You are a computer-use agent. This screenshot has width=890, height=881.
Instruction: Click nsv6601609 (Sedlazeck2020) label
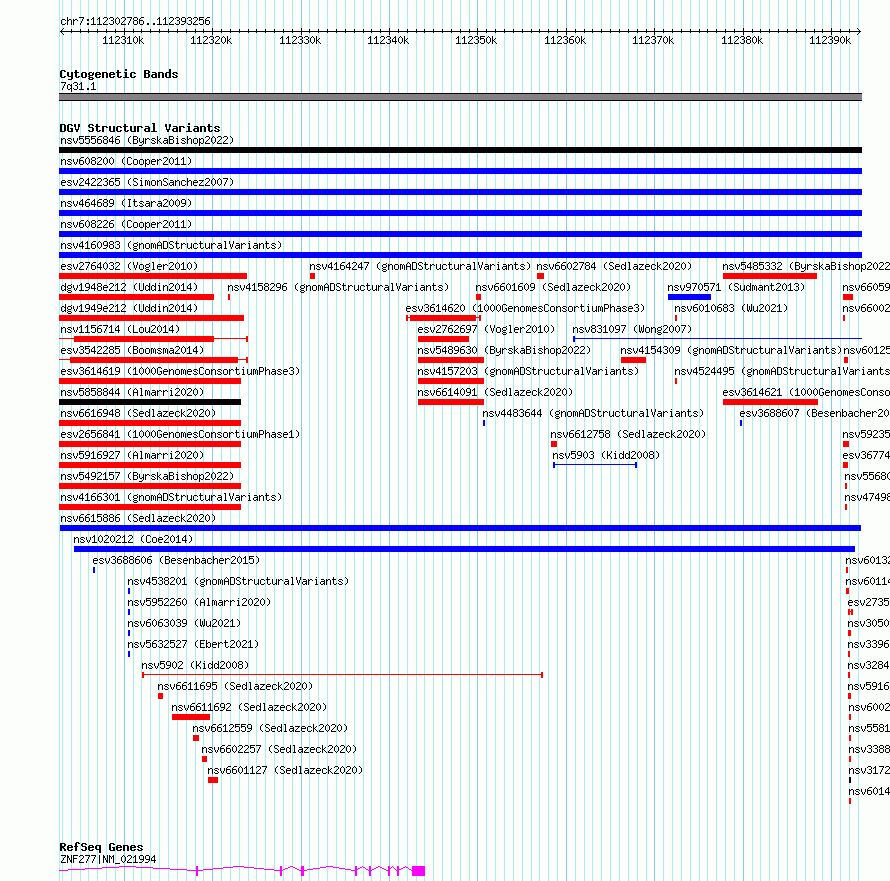coord(553,287)
